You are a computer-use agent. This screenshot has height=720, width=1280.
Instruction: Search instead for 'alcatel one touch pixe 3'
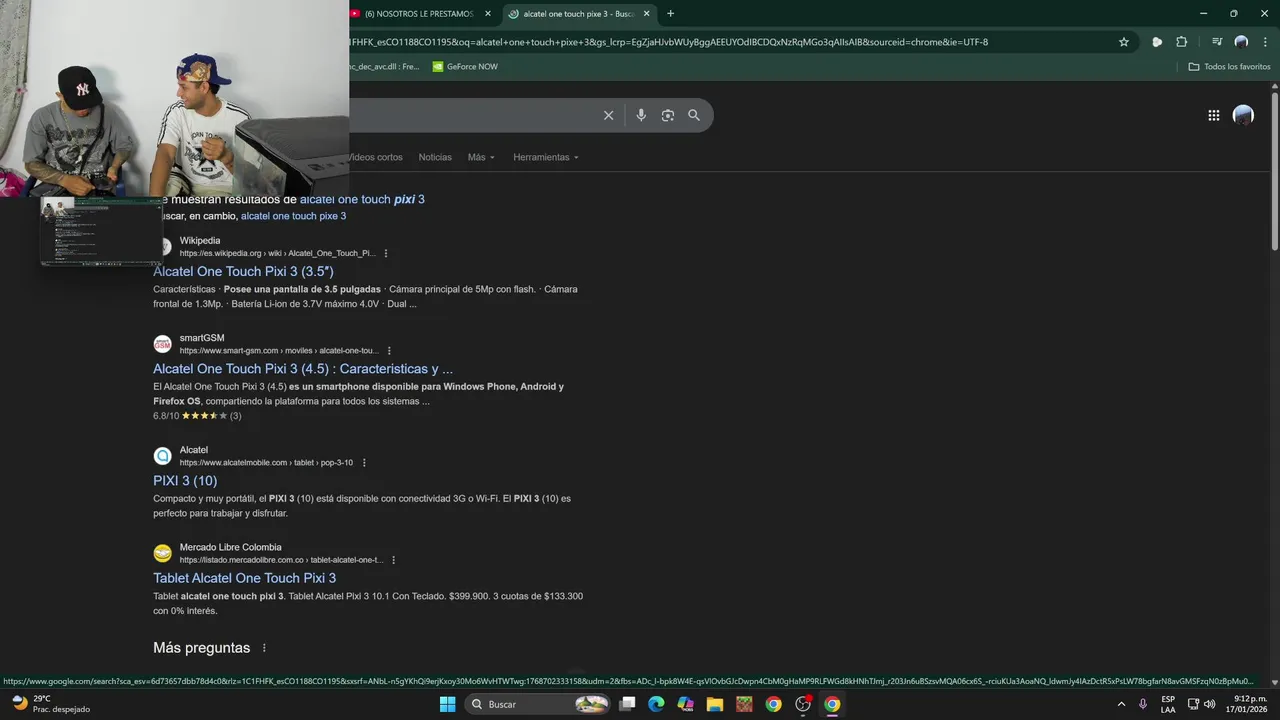pyautogui.click(x=293, y=216)
